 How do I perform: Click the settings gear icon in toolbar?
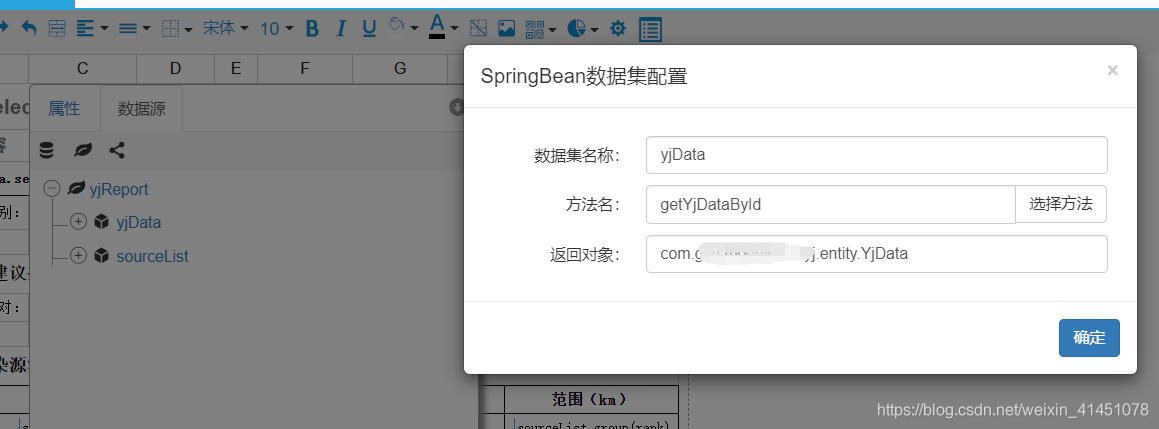click(x=618, y=28)
